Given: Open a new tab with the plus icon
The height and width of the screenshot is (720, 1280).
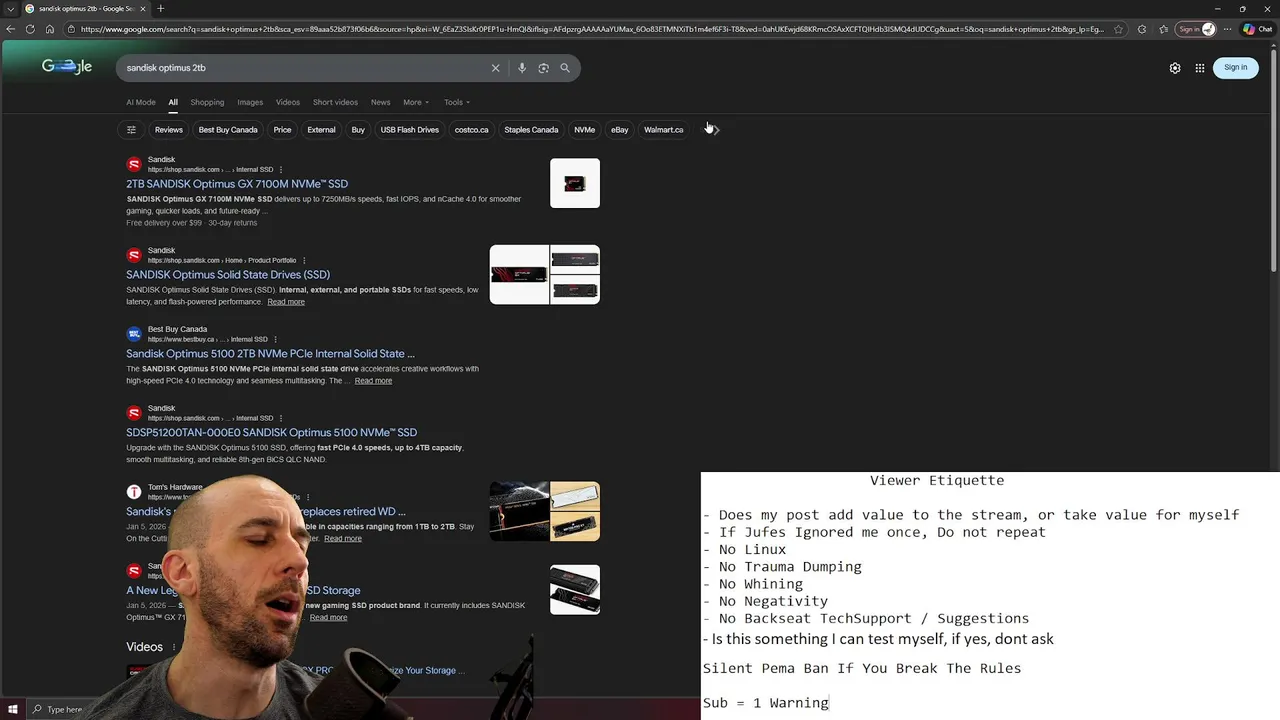Looking at the screenshot, I should click(x=160, y=9).
